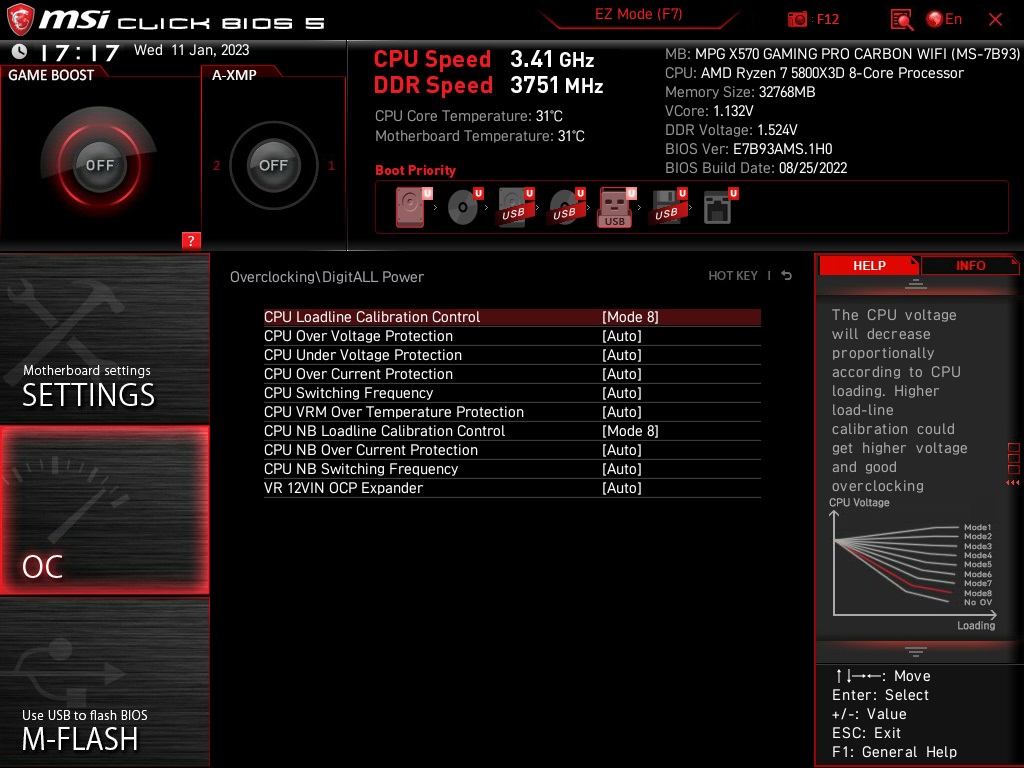Click the red question mark help icon
Screen dimensions: 1024x768
[x=191, y=240]
